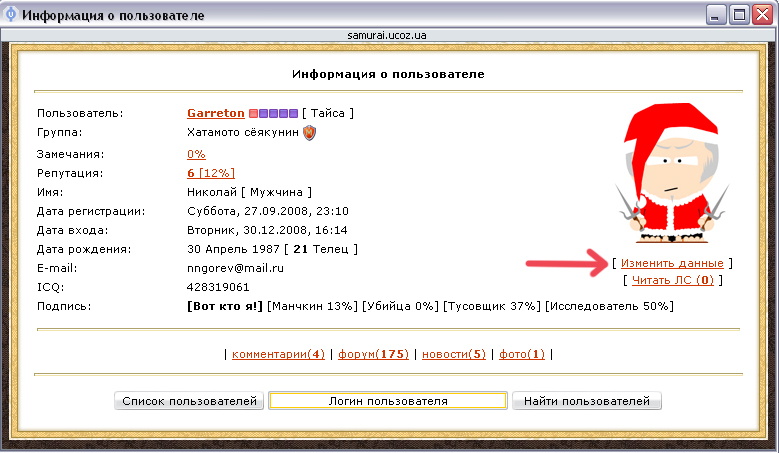779x453 pixels.
Task: Click the Santa samurai avatar image
Action: click(x=672, y=173)
